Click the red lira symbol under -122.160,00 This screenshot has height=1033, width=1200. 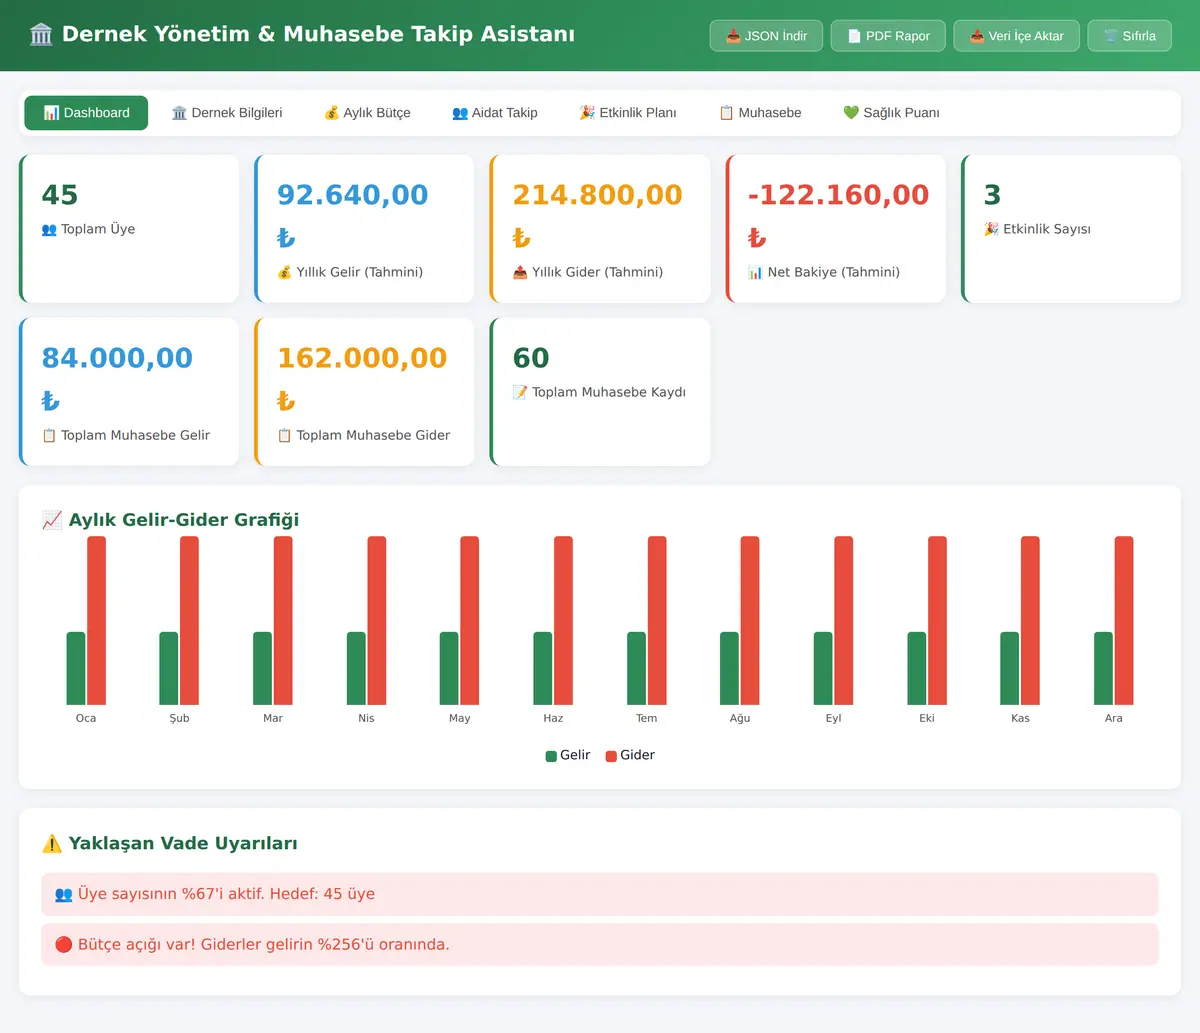757,238
